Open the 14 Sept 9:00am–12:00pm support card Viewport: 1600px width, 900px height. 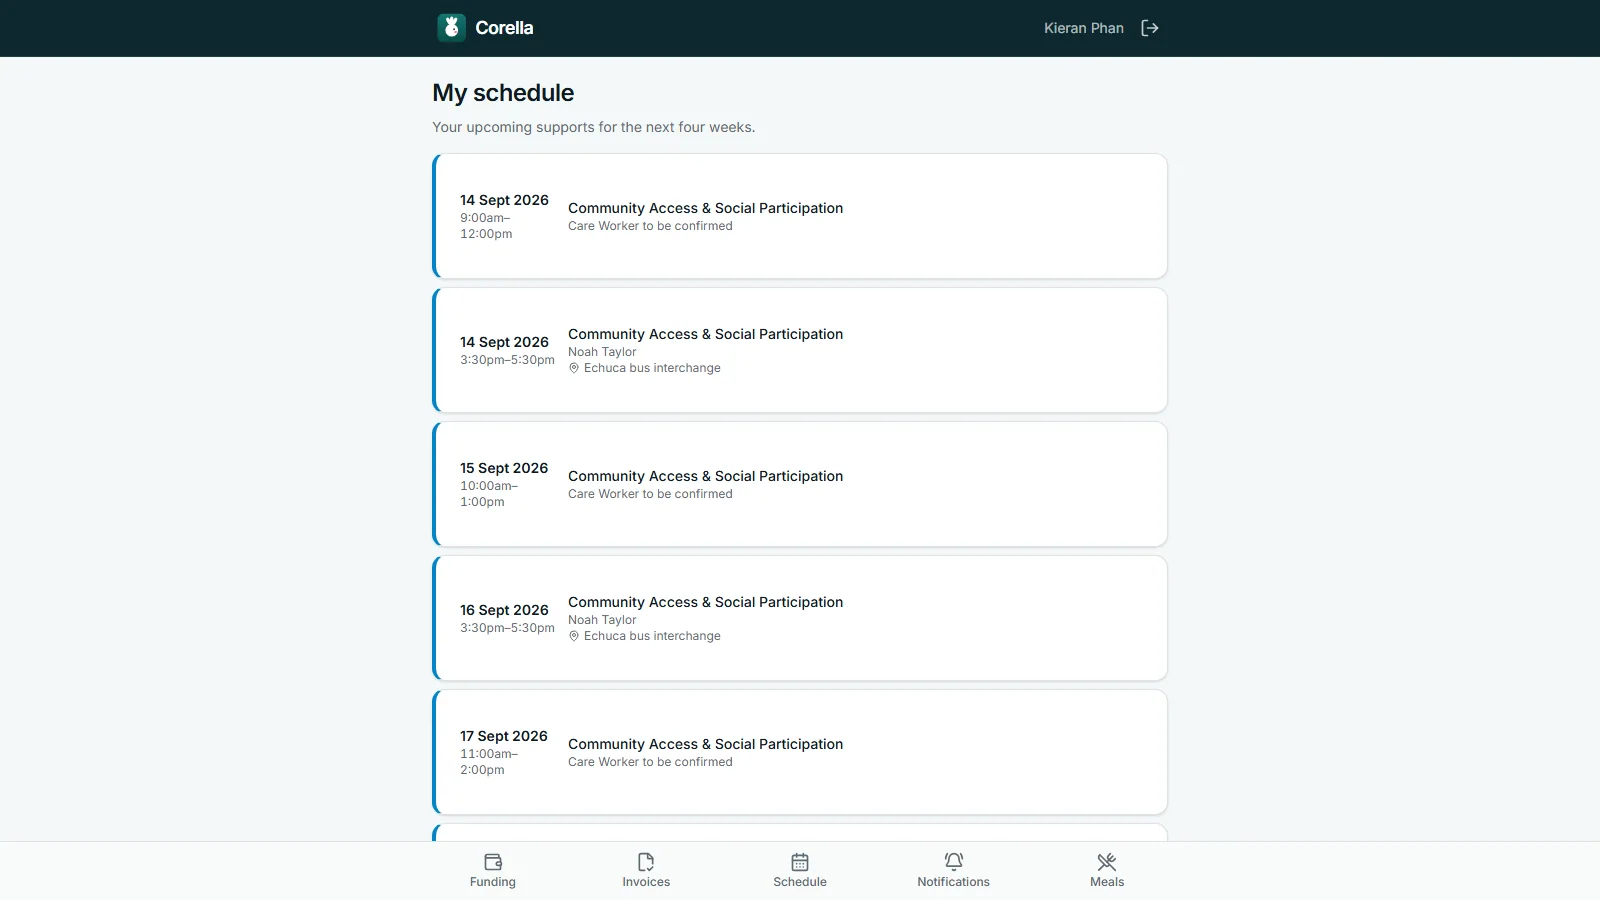(x=800, y=216)
